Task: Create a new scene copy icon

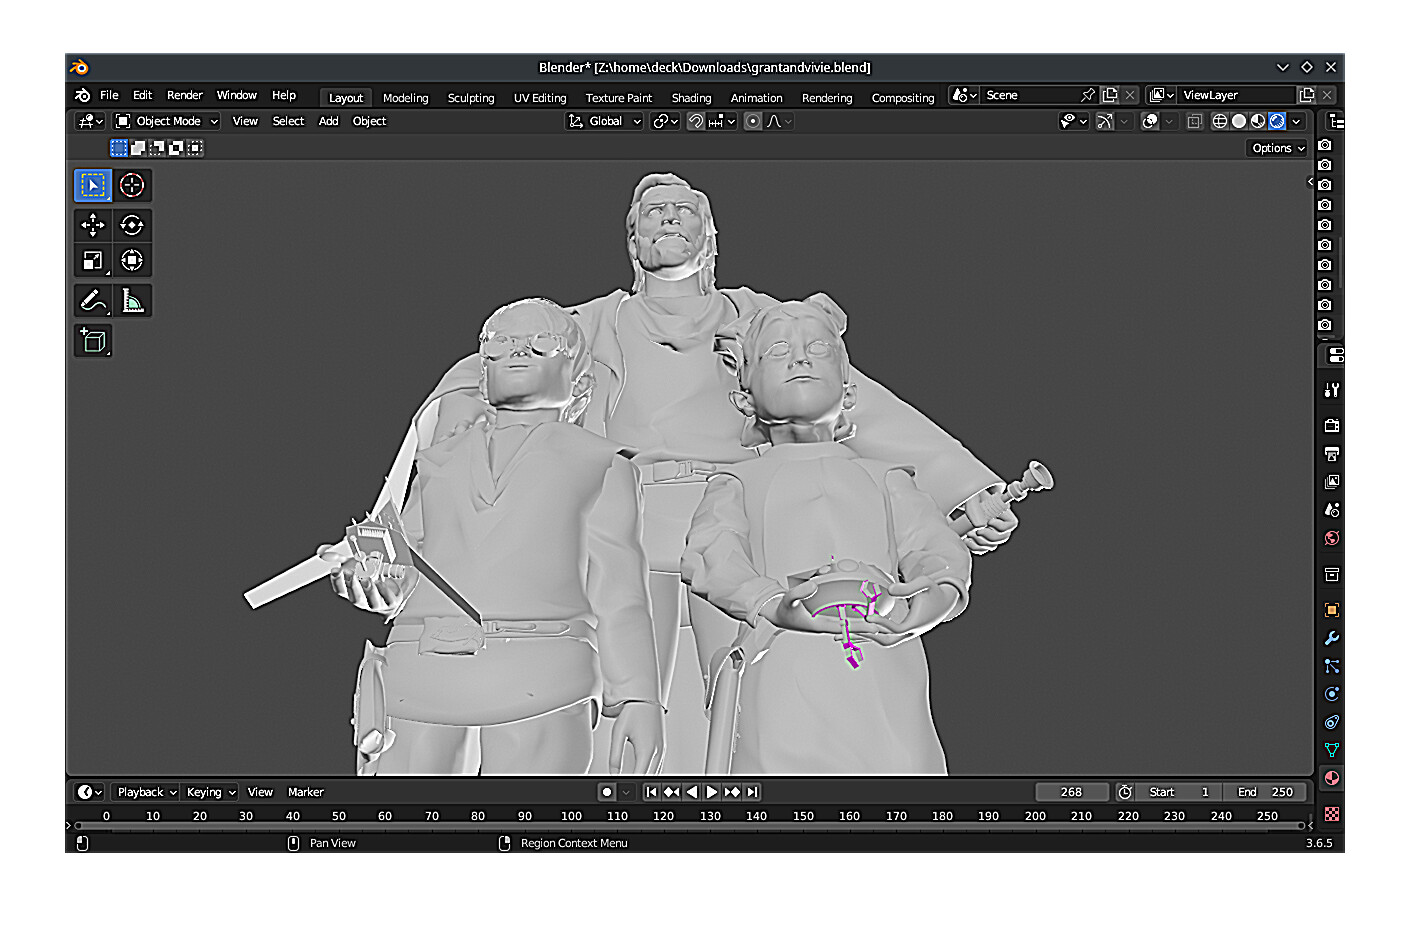Action: pyautogui.click(x=1110, y=95)
